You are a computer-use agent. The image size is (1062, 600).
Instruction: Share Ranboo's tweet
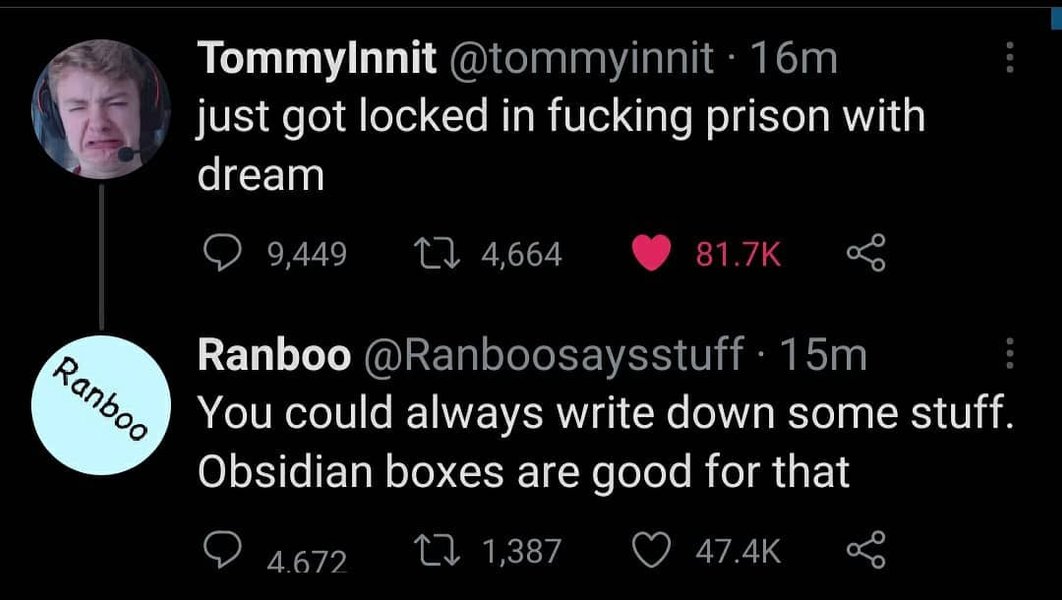click(866, 549)
